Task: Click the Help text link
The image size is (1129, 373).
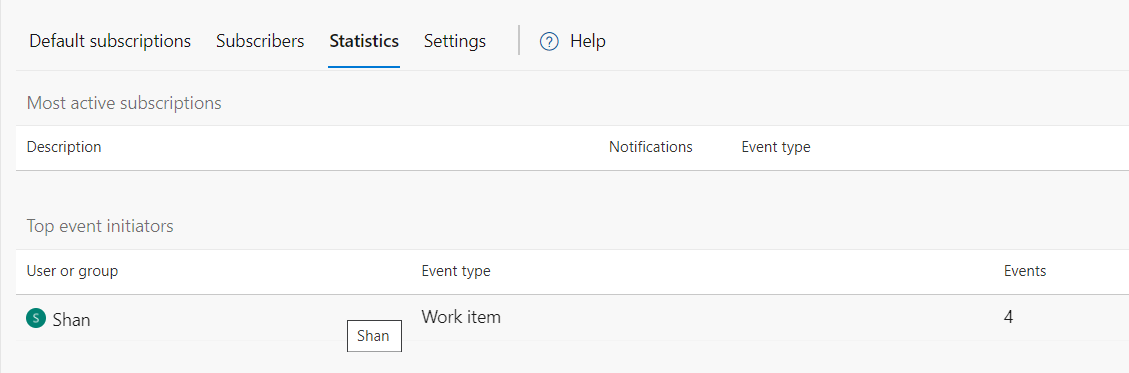Action: click(588, 41)
